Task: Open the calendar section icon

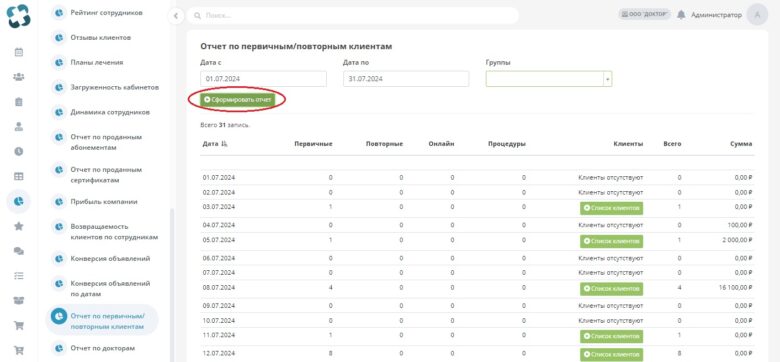Action: (x=18, y=52)
